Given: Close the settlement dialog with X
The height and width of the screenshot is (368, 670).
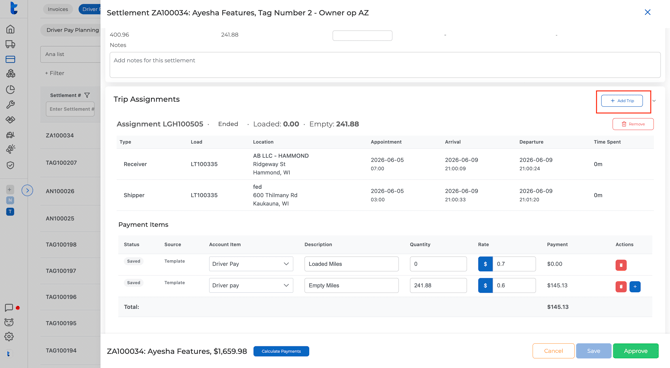Looking at the screenshot, I should (647, 12).
